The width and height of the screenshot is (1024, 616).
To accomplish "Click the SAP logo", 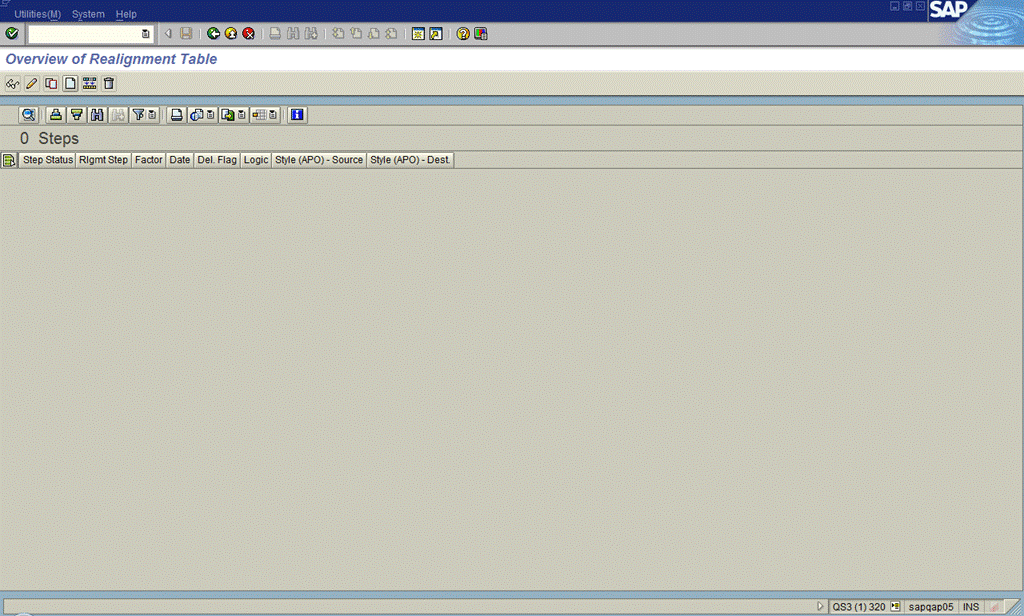I will 948,10.
